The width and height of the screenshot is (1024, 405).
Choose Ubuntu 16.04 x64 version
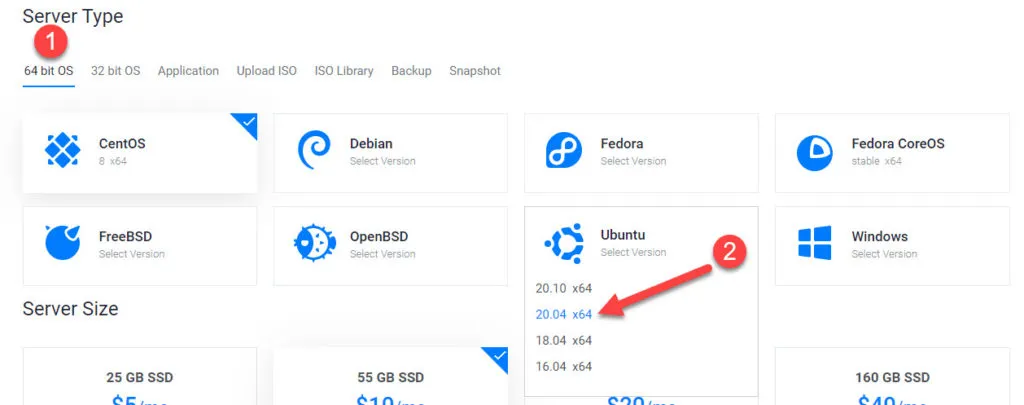[x=564, y=366]
